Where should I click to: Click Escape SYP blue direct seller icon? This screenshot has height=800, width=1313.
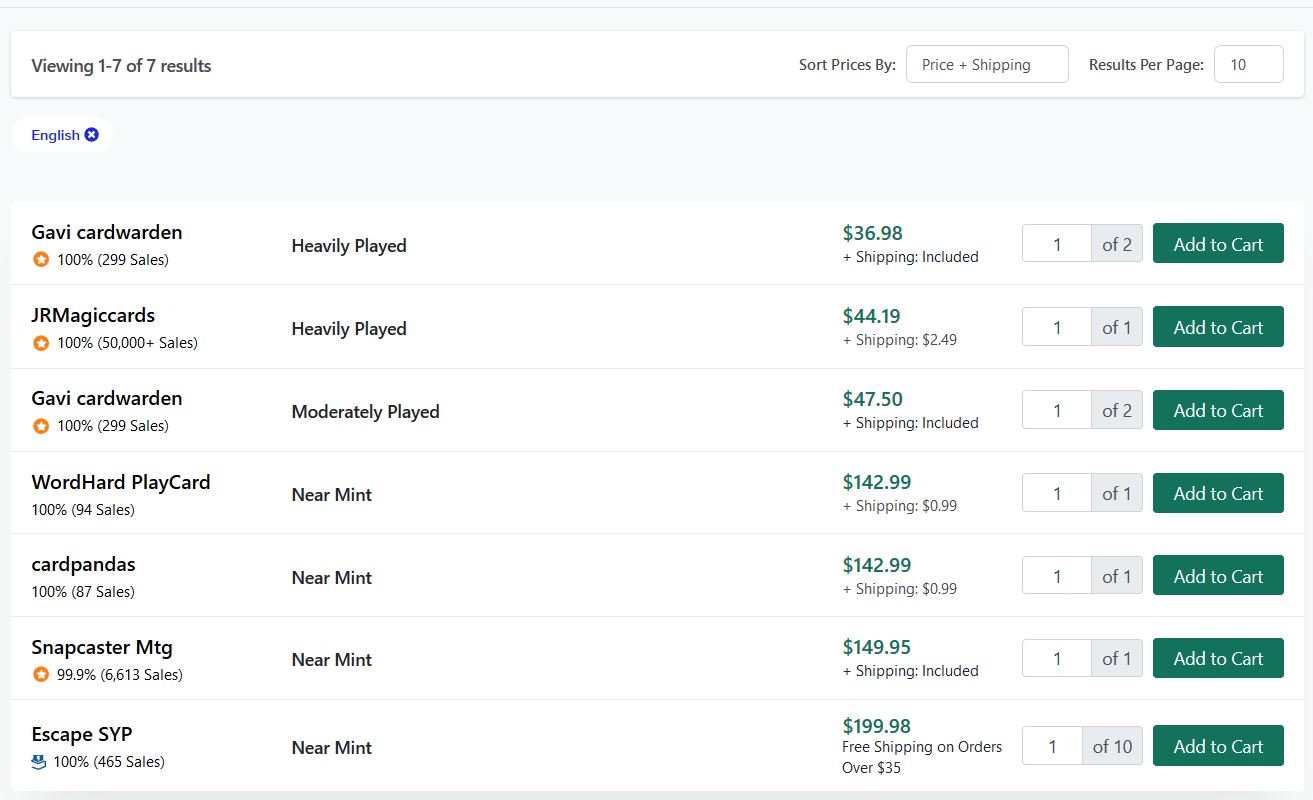pyautogui.click(x=40, y=762)
